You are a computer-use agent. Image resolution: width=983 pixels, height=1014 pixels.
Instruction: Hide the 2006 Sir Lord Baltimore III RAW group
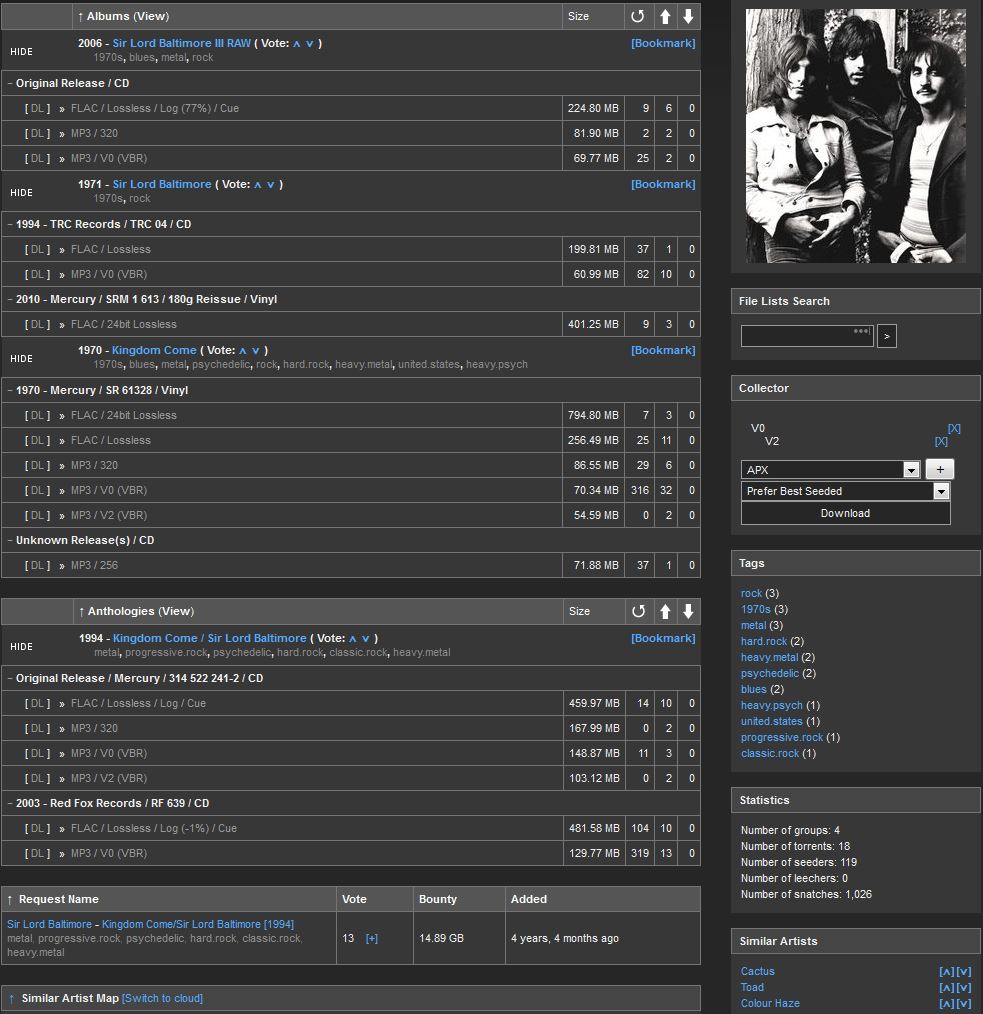(x=21, y=52)
